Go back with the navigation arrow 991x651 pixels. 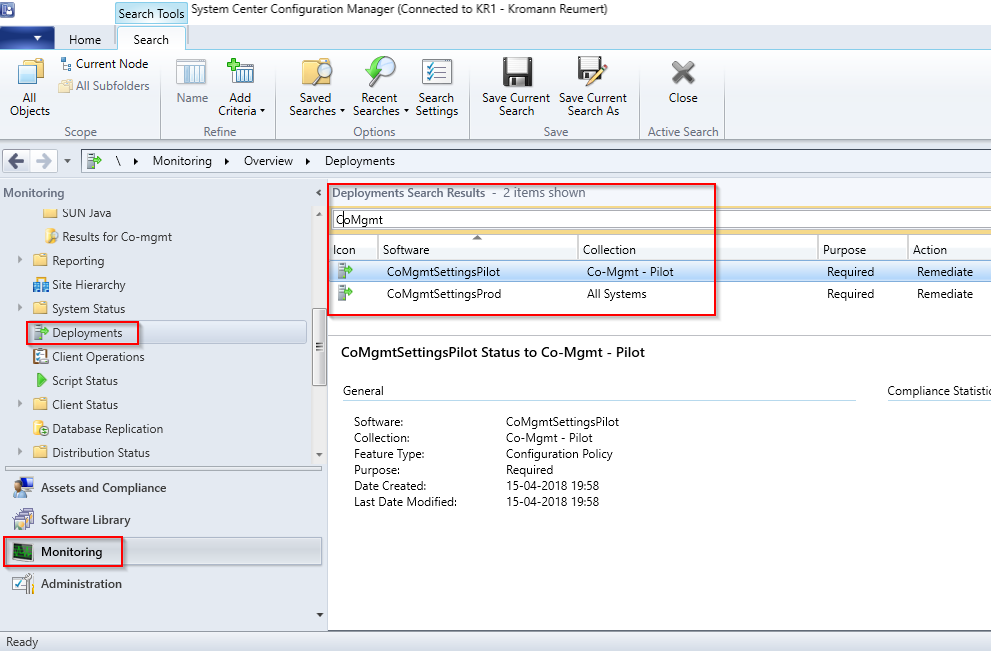point(17,161)
